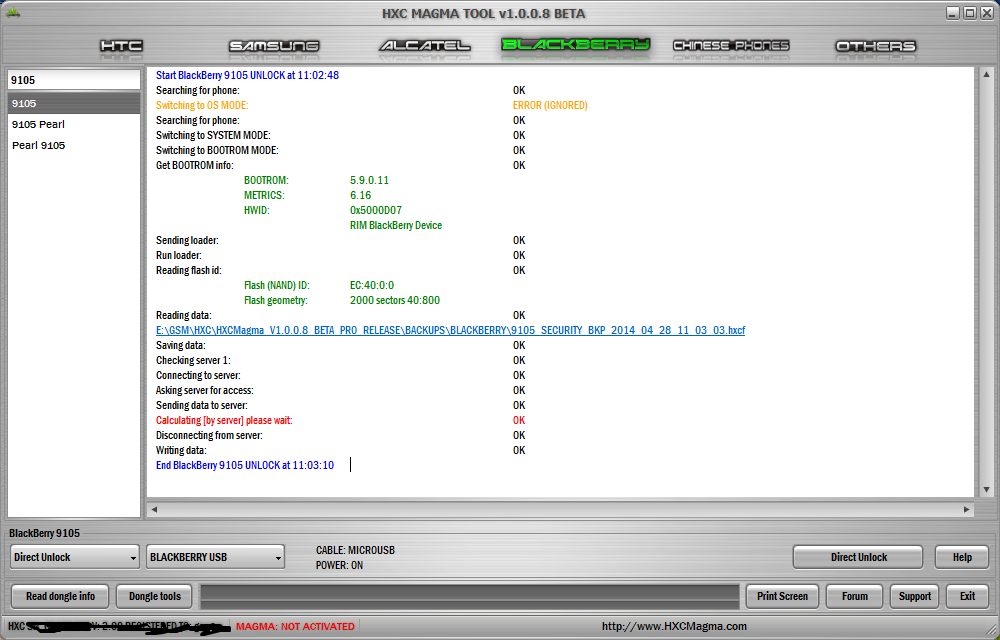
Task: Switch to the Samsung tab
Action: tap(274, 46)
